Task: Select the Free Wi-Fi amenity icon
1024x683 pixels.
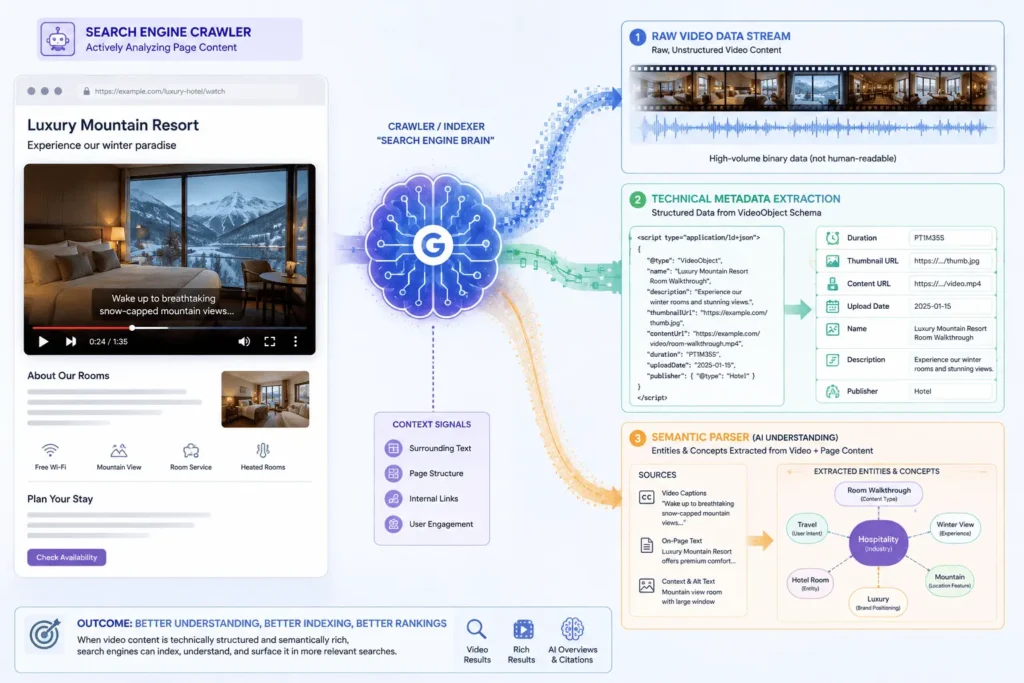Action: point(50,451)
